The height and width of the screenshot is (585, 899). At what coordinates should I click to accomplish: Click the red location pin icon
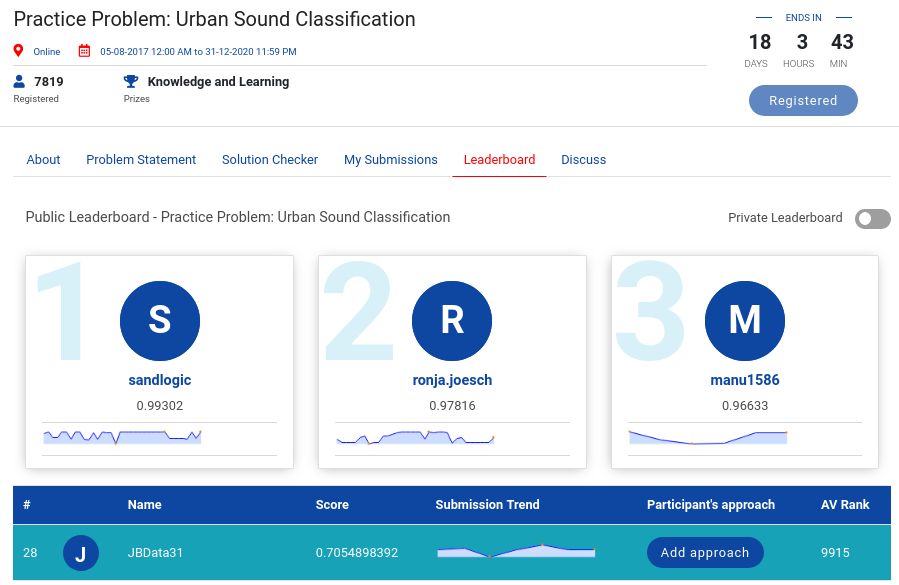[x=18, y=51]
